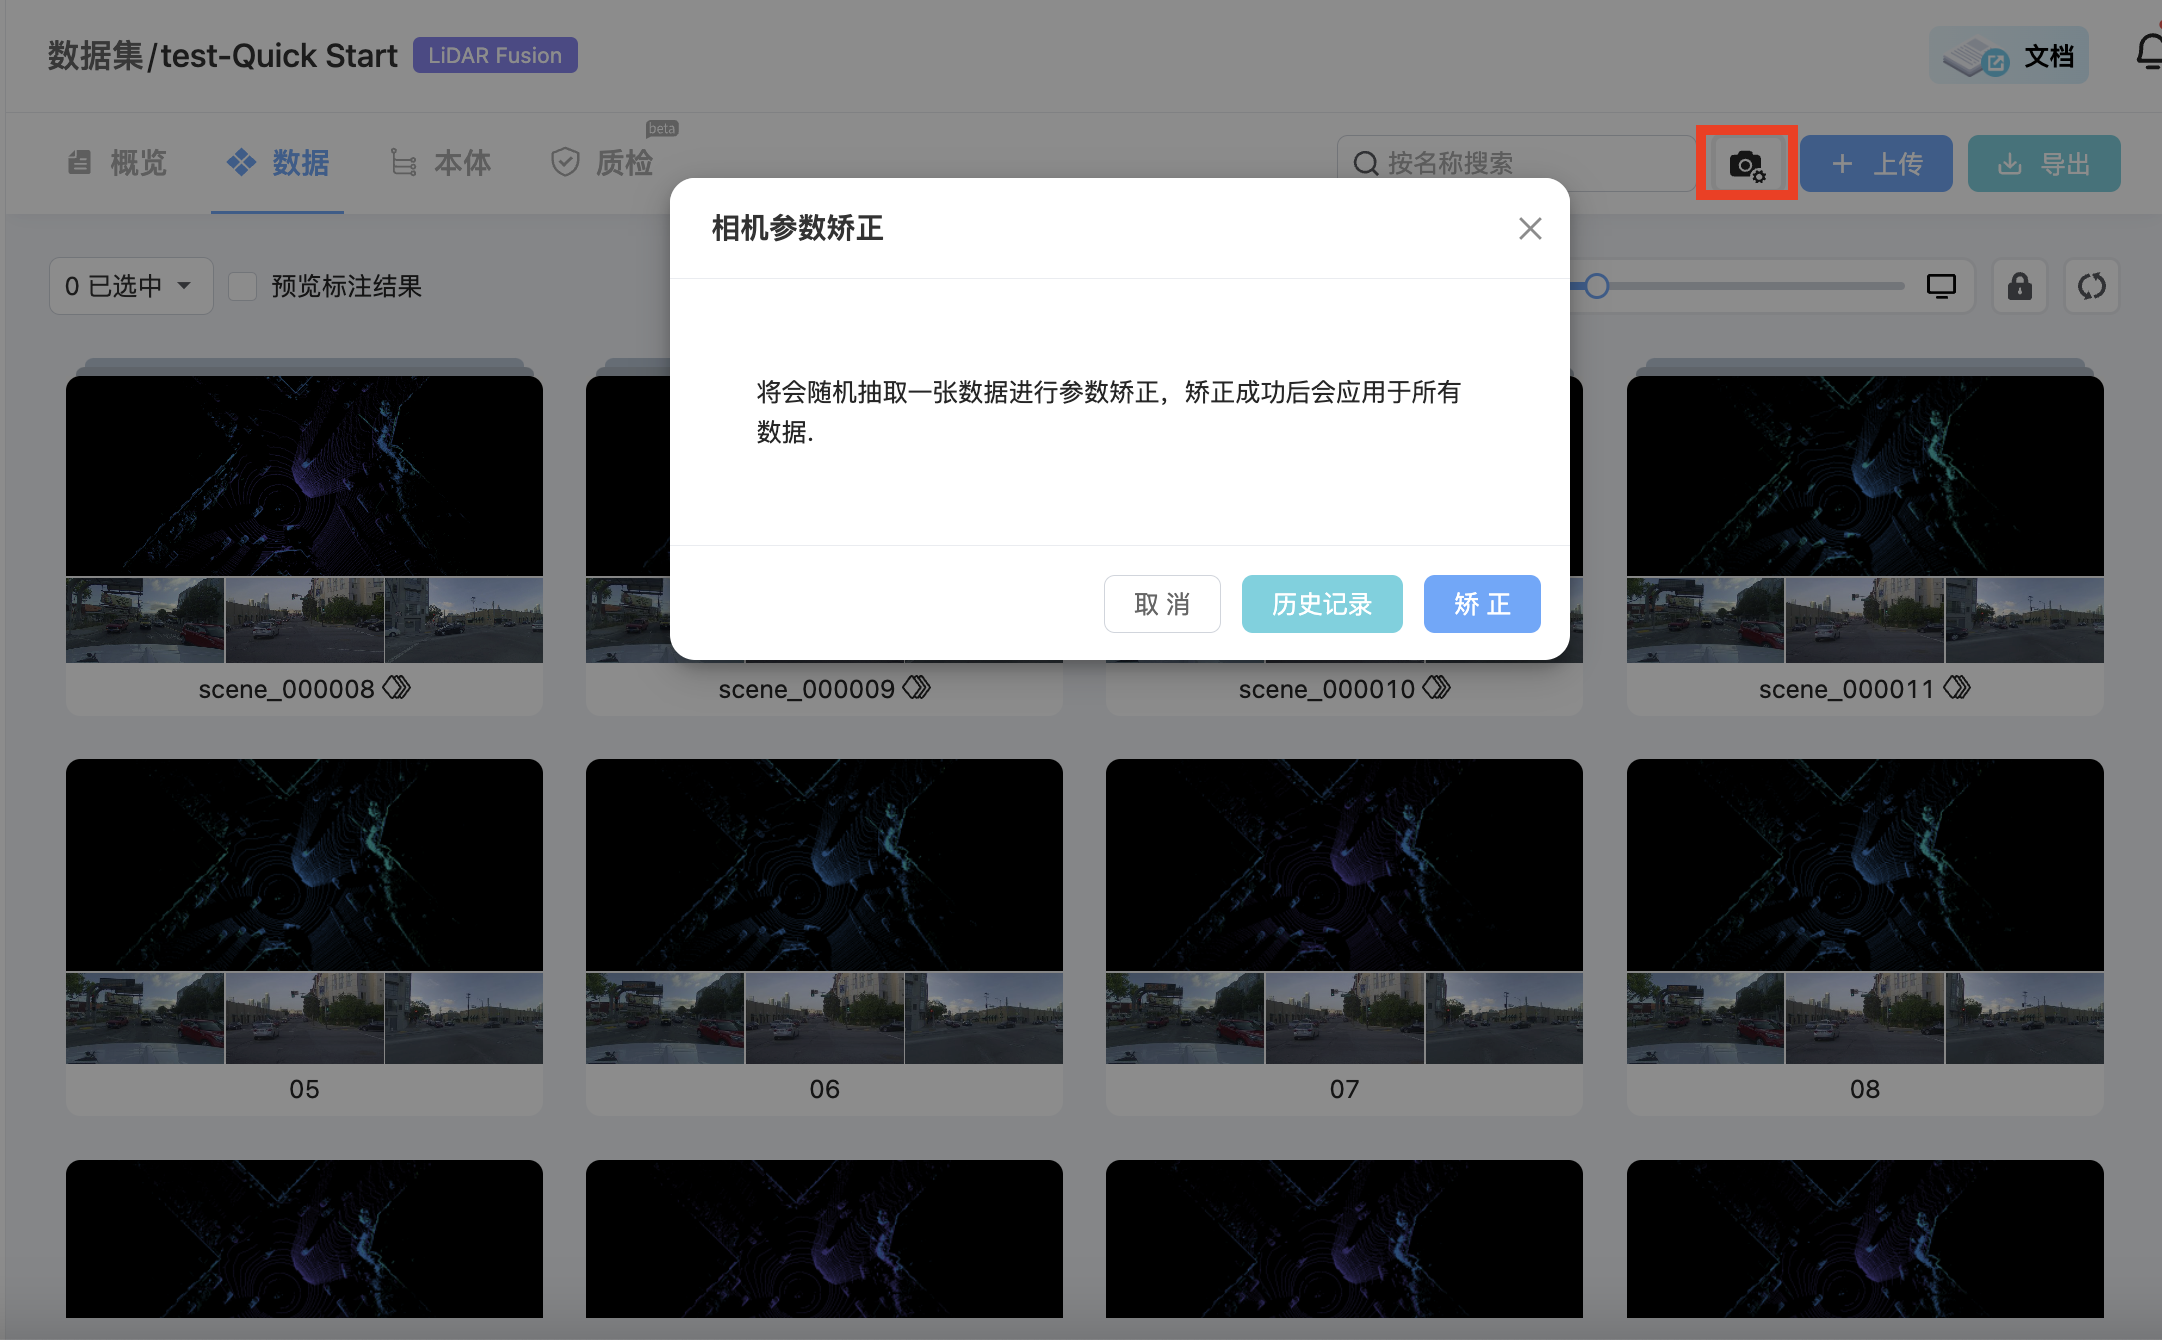Click the 数据集/test-Quick Start breadcrumb title
This screenshot has height=1340, width=2162.
tap(222, 56)
